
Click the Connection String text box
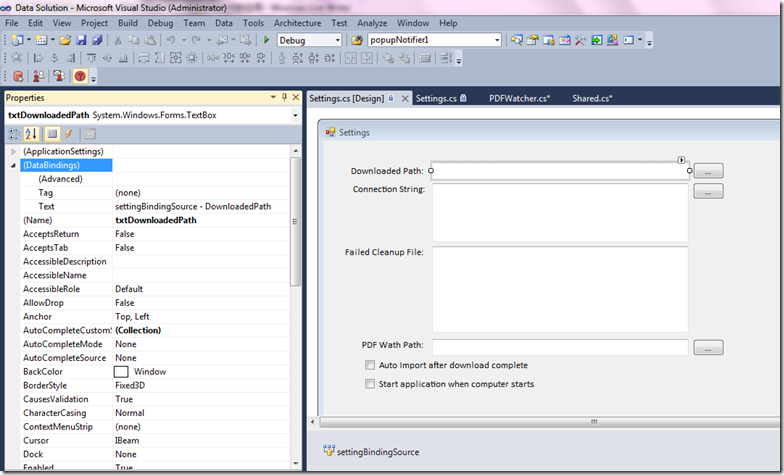coord(560,213)
